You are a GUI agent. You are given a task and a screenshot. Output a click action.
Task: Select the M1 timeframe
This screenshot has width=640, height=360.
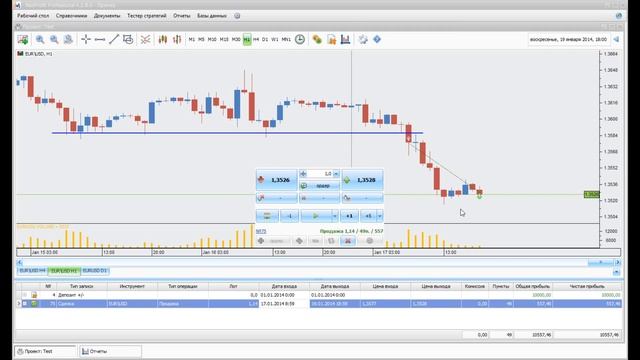[191, 39]
